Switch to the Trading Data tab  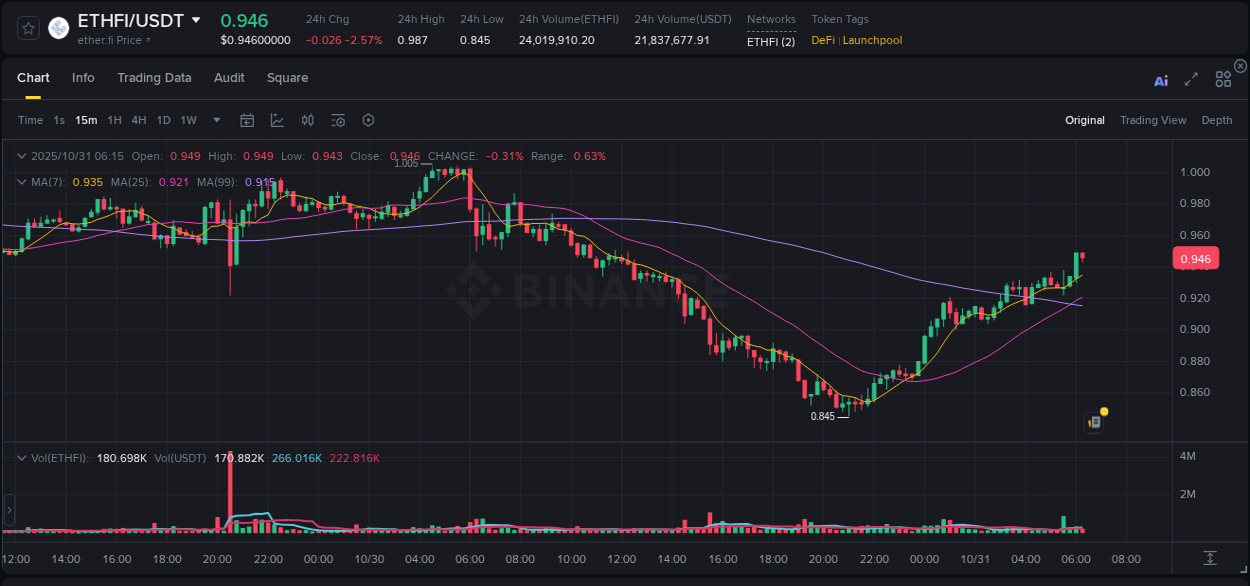tap(154, 78)
